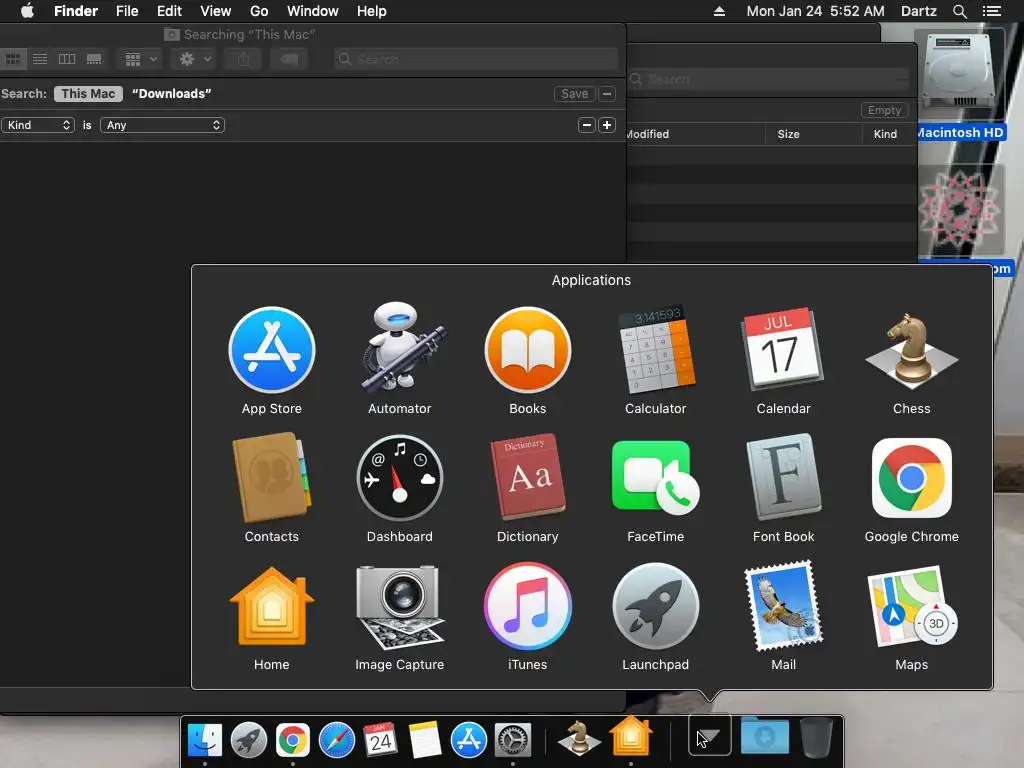Open App Store icon in the Dock

(x=468, y=740)
